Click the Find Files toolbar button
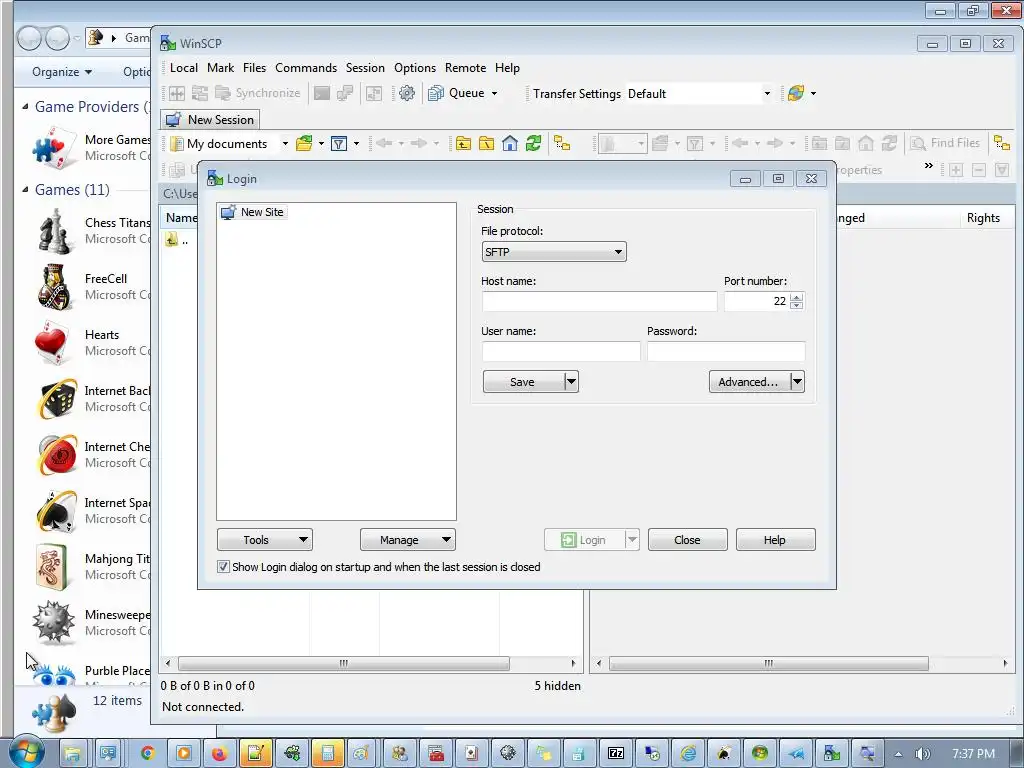This screenshot has width=1024, height=768. click(x=945, y=143)
